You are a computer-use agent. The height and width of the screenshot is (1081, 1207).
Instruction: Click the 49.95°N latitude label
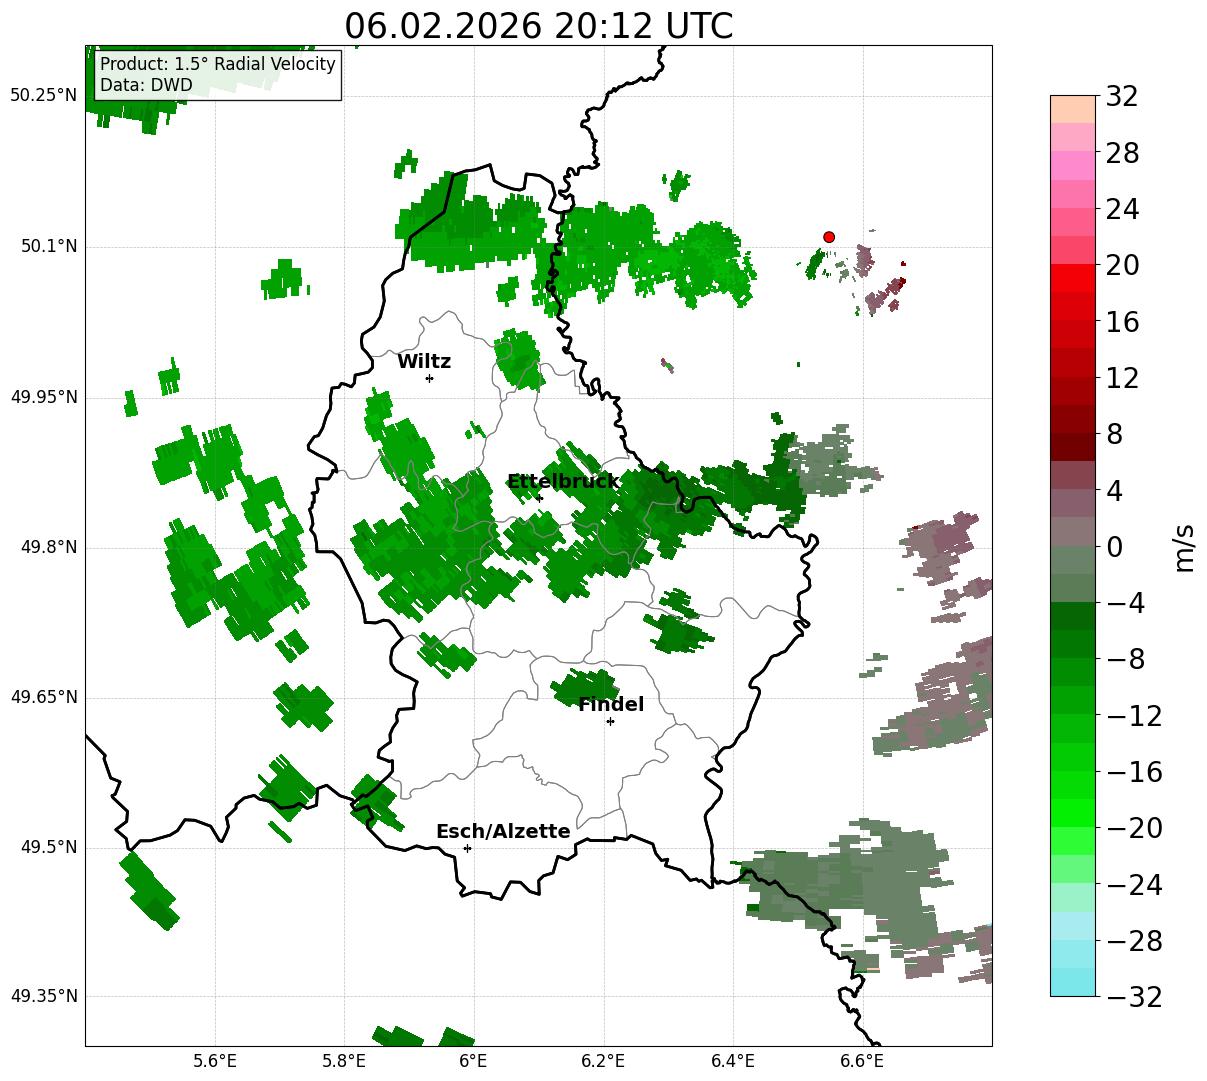pos(43,397)
